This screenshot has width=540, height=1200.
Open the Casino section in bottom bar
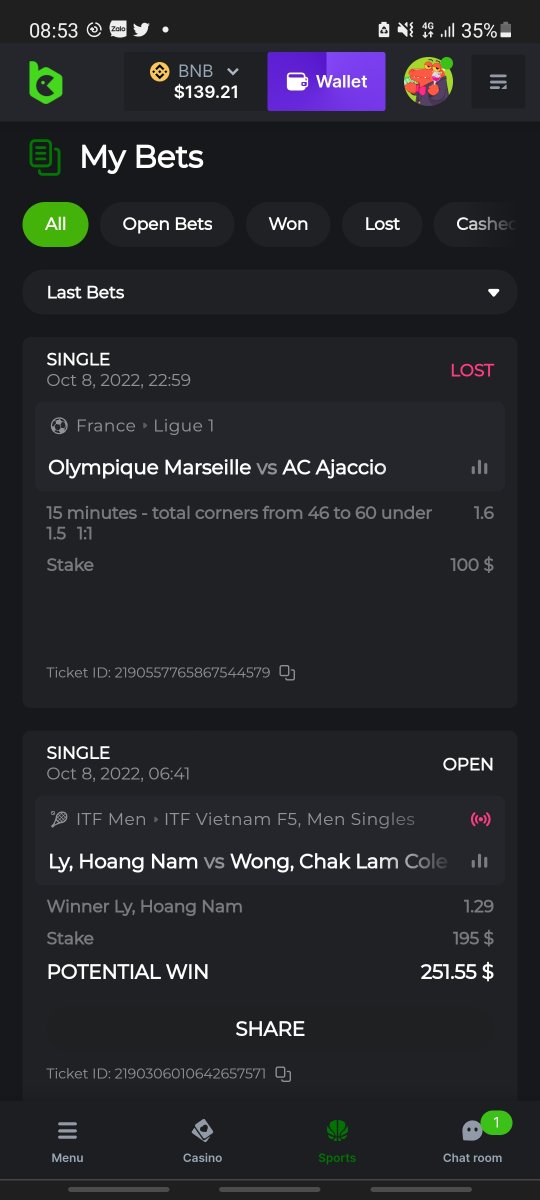[x=202, y=1141]
